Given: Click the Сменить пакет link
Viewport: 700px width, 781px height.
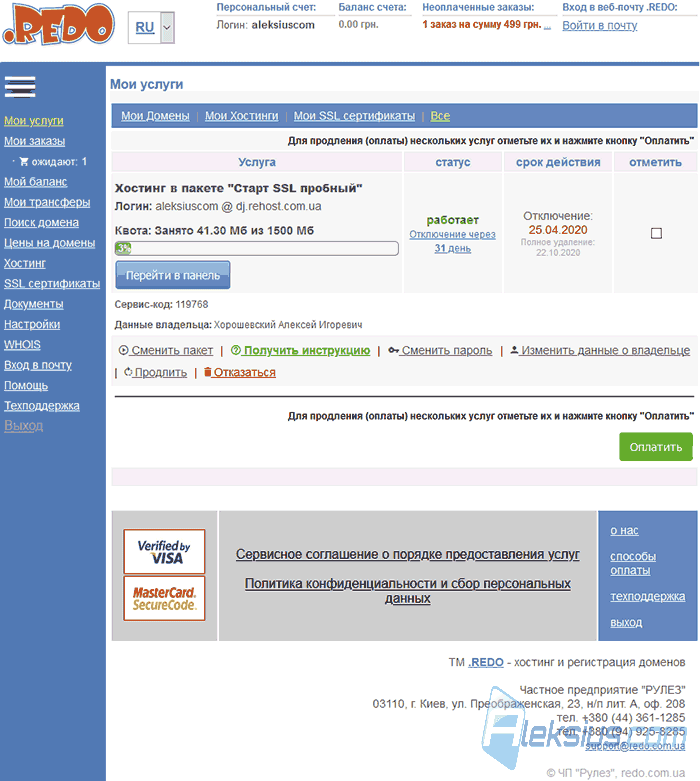Looking at the screenshot, I should click(x=166, y=350).
